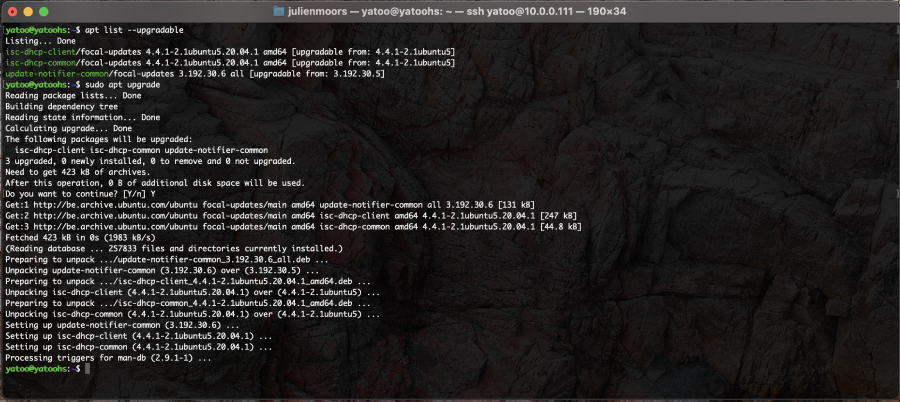900x402 pixels.
Task: Click the 'Processing triggers for man-db' line
Action: pos(107,358)
